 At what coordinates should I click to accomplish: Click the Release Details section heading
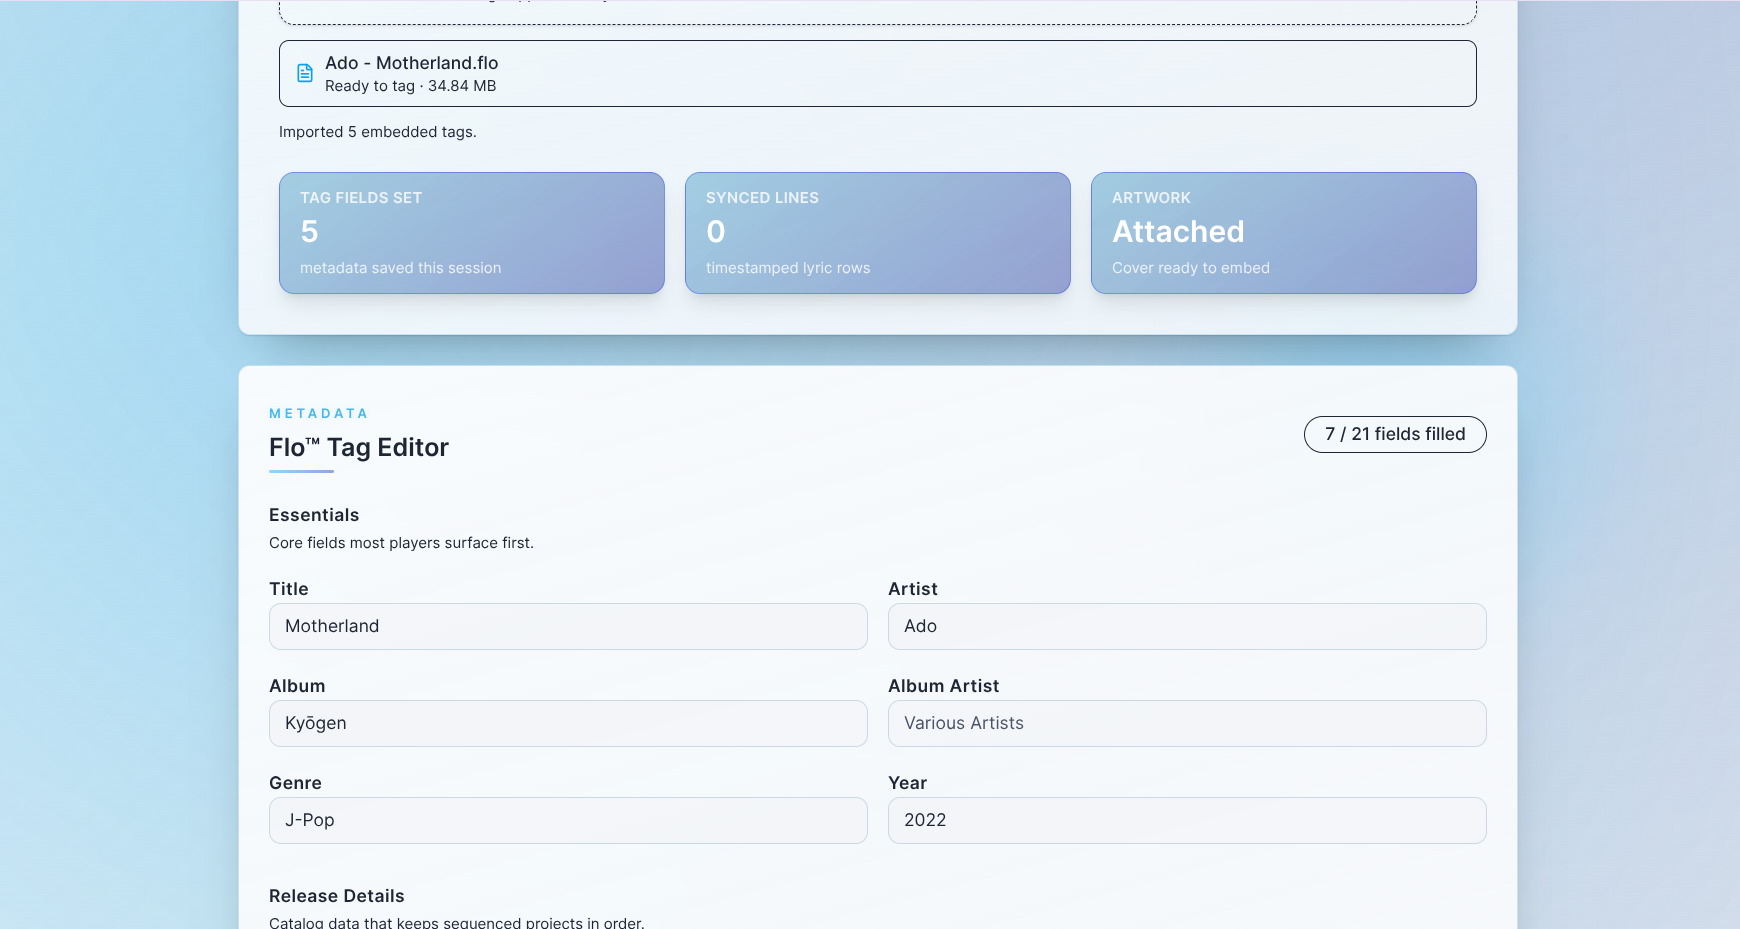point(337,896)
